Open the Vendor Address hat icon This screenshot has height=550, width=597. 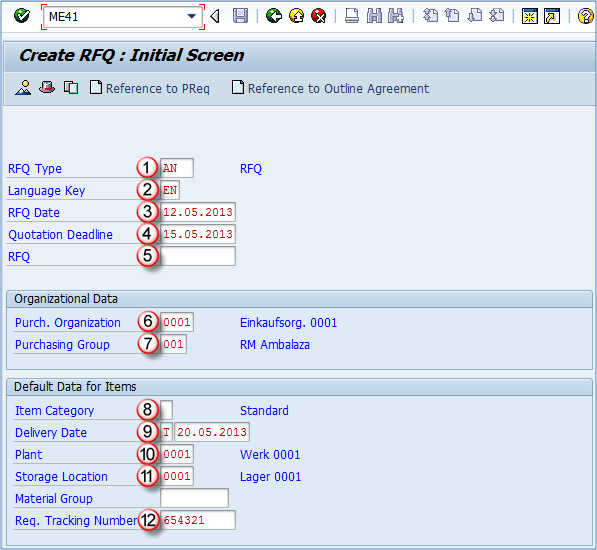click(47, 88)
